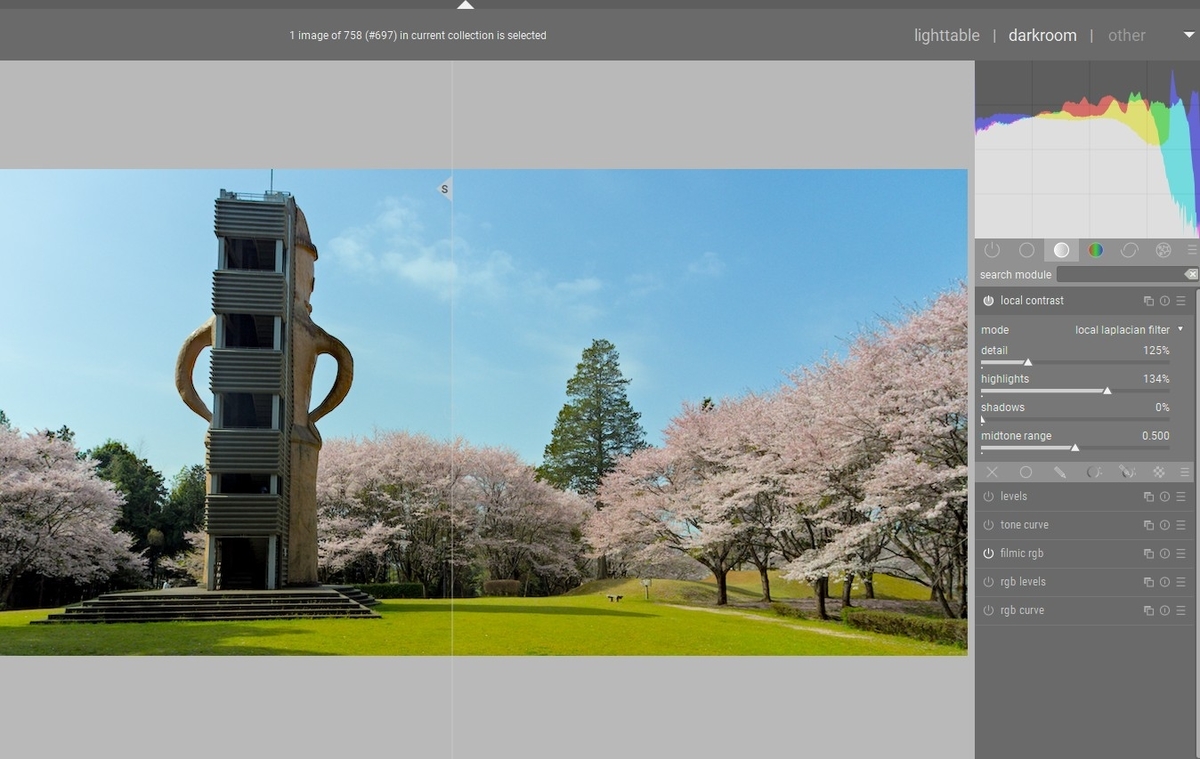This screenshot has height=759, width=1200.
Task: Select the drawn mask pencil icon
Action: tap(1060, 471)
